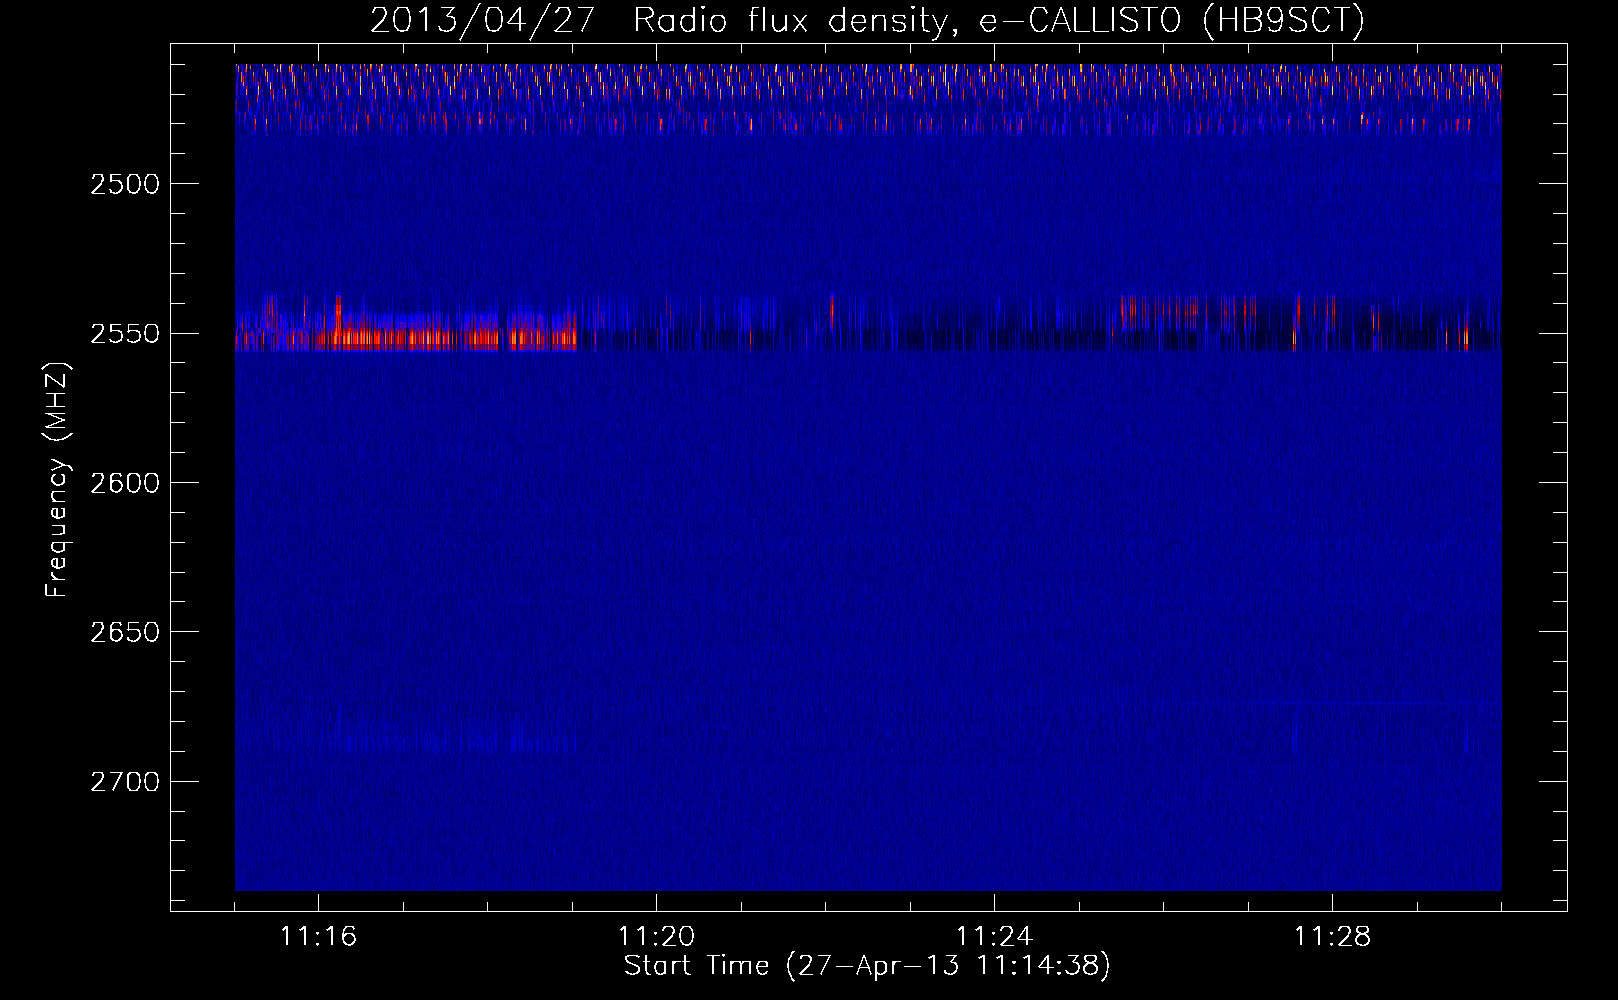Click the 2600 frequency axis label
The width and height of the screenshot is (1618, 1000).
[x=125, y=483]
